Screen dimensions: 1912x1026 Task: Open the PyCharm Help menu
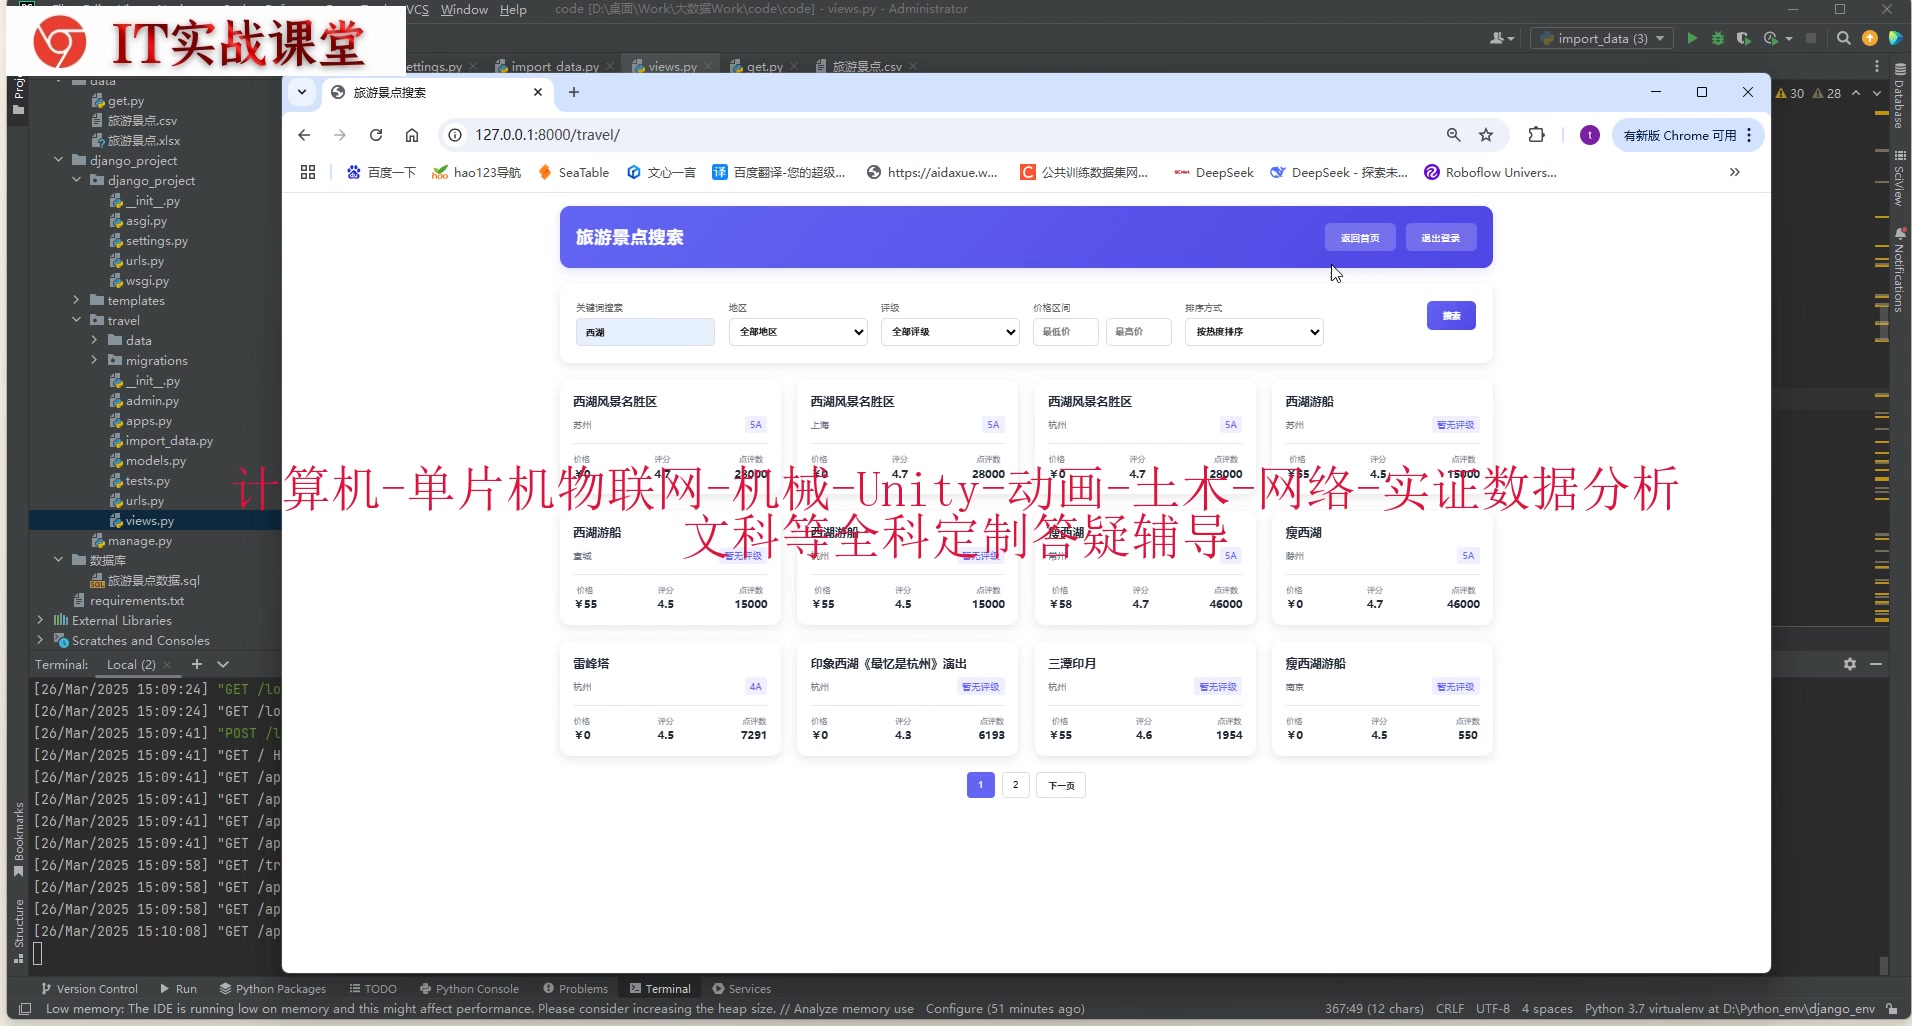[x=513, y=9]
